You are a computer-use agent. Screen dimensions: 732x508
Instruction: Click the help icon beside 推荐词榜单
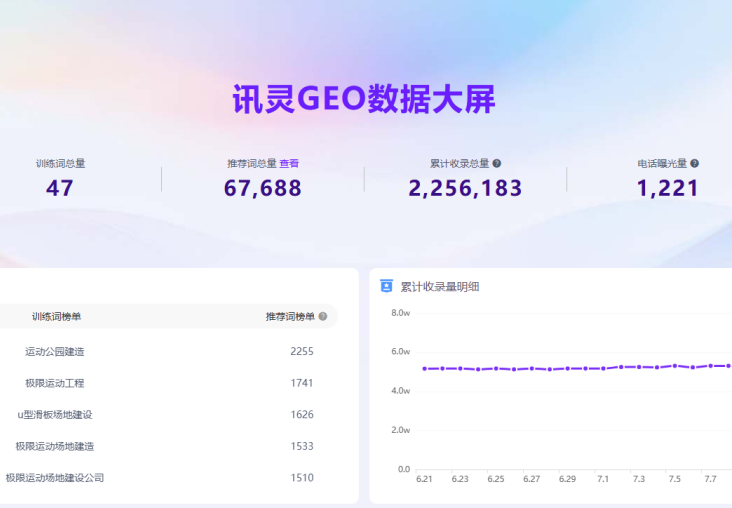tap(323, 317)
